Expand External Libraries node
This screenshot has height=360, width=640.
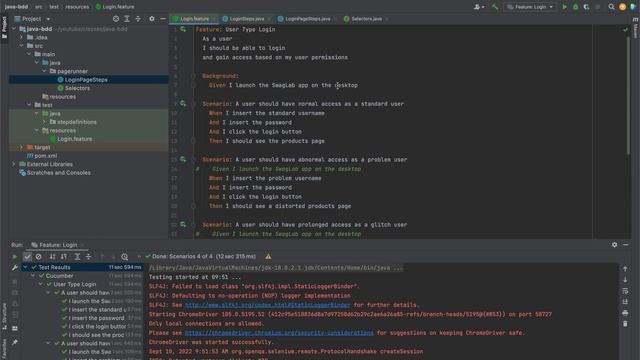click(x=14, y=164)
